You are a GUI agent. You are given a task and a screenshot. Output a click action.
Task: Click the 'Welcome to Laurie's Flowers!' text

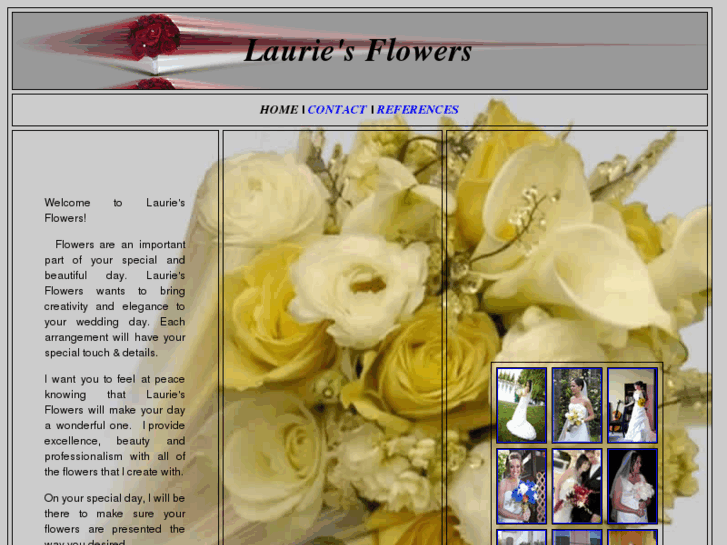click(115, 210)
